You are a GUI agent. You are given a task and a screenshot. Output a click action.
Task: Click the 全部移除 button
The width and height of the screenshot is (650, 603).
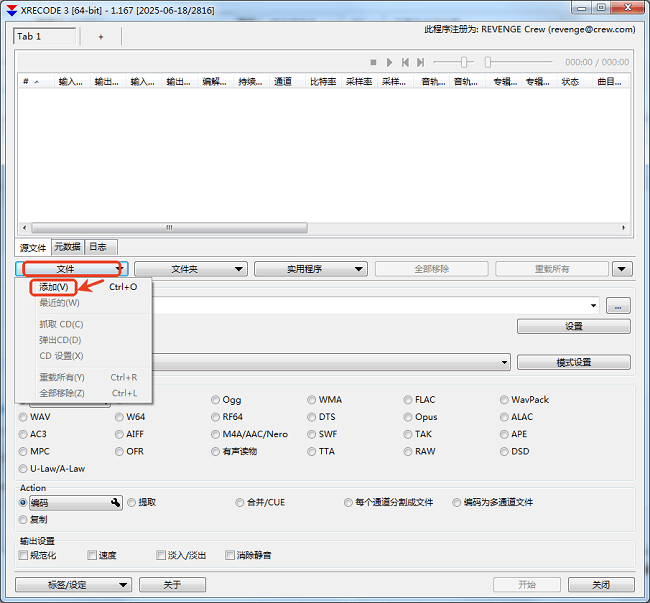pos(432,269)
